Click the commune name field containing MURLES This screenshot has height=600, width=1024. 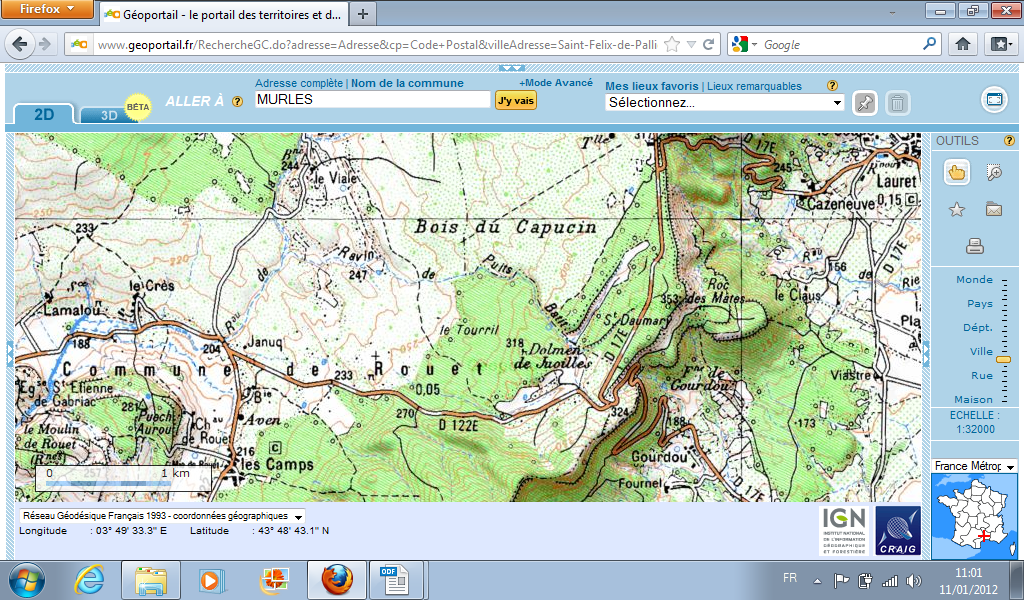click(x=372, y=99)
